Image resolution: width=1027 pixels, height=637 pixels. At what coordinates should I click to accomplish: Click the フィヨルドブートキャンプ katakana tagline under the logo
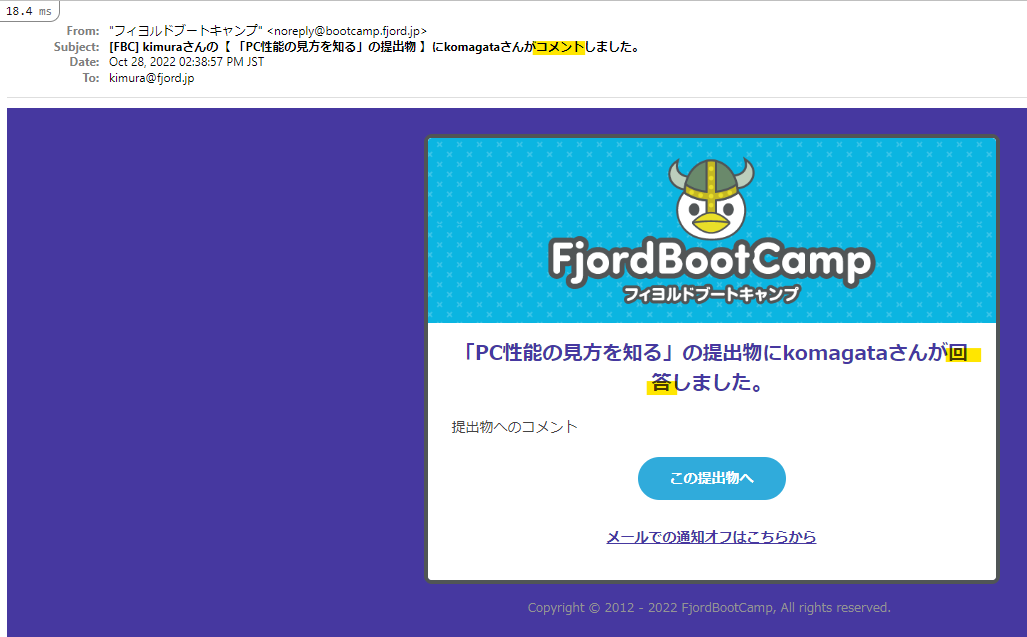pos(711,292)
